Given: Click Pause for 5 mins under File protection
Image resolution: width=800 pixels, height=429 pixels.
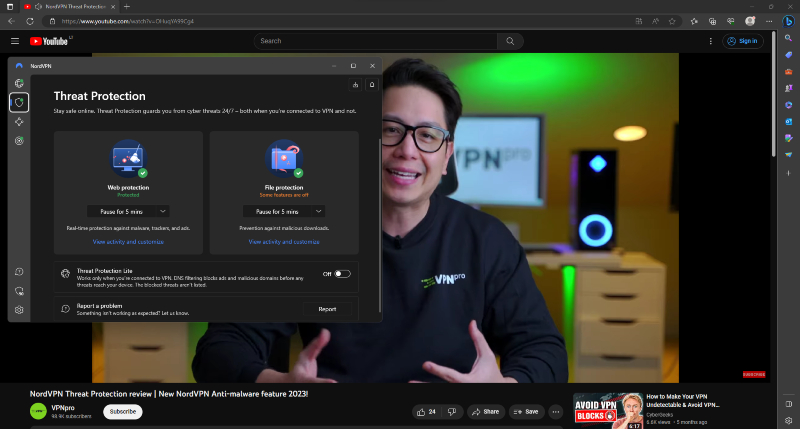Looking at the screenshot, I should pos(277,211).
